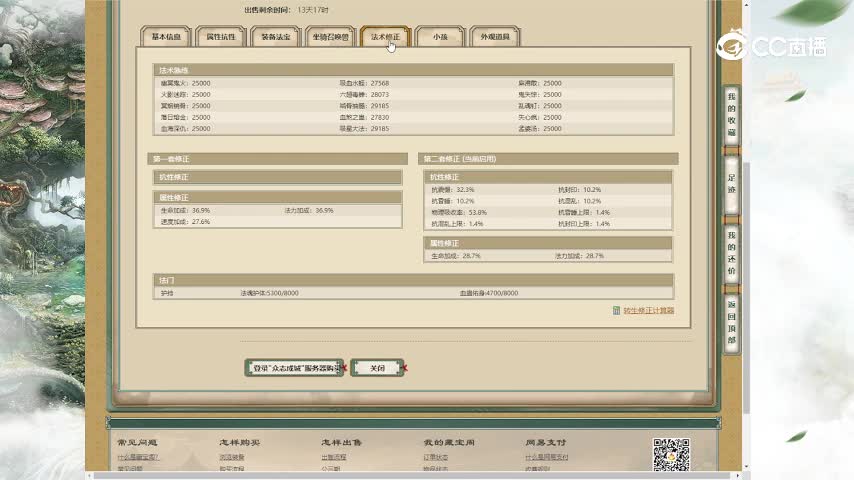Viewport: 854px width, 480px height.
Task: Open the 什么是藏宝阁 footer link
Action: [138, 458]
